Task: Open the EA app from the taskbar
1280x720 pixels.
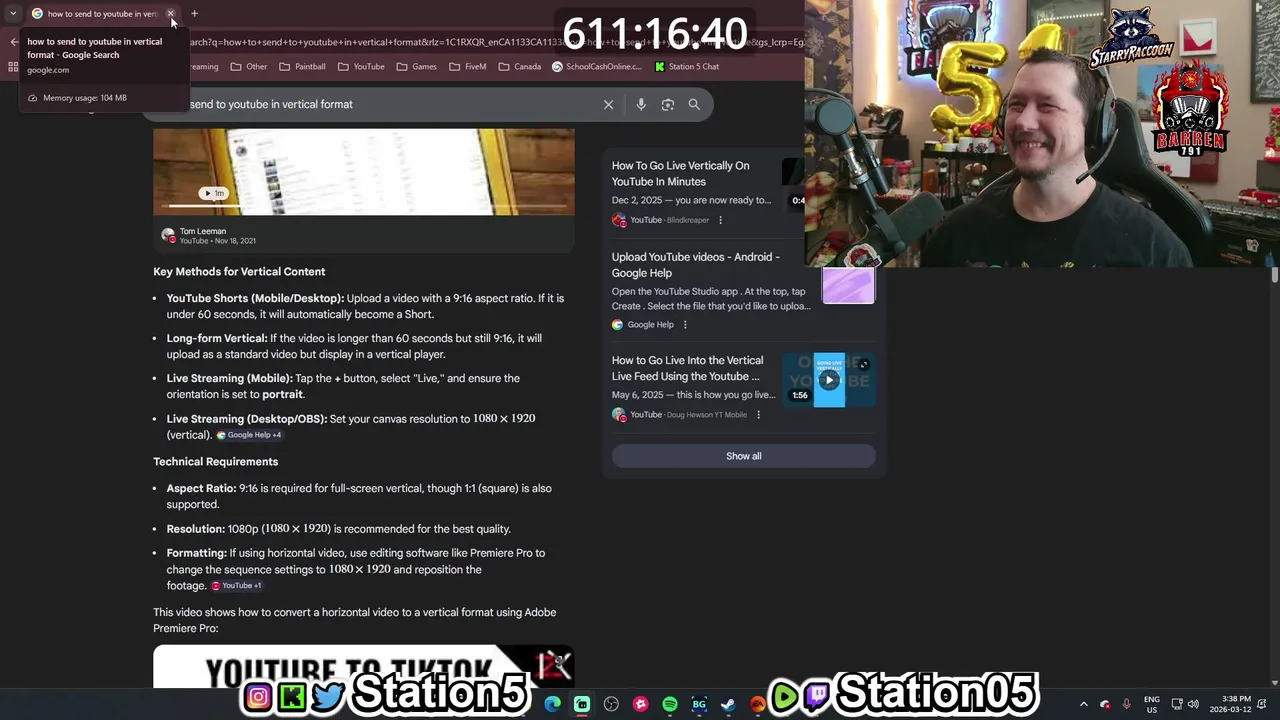Action: (x=758, y=704)
